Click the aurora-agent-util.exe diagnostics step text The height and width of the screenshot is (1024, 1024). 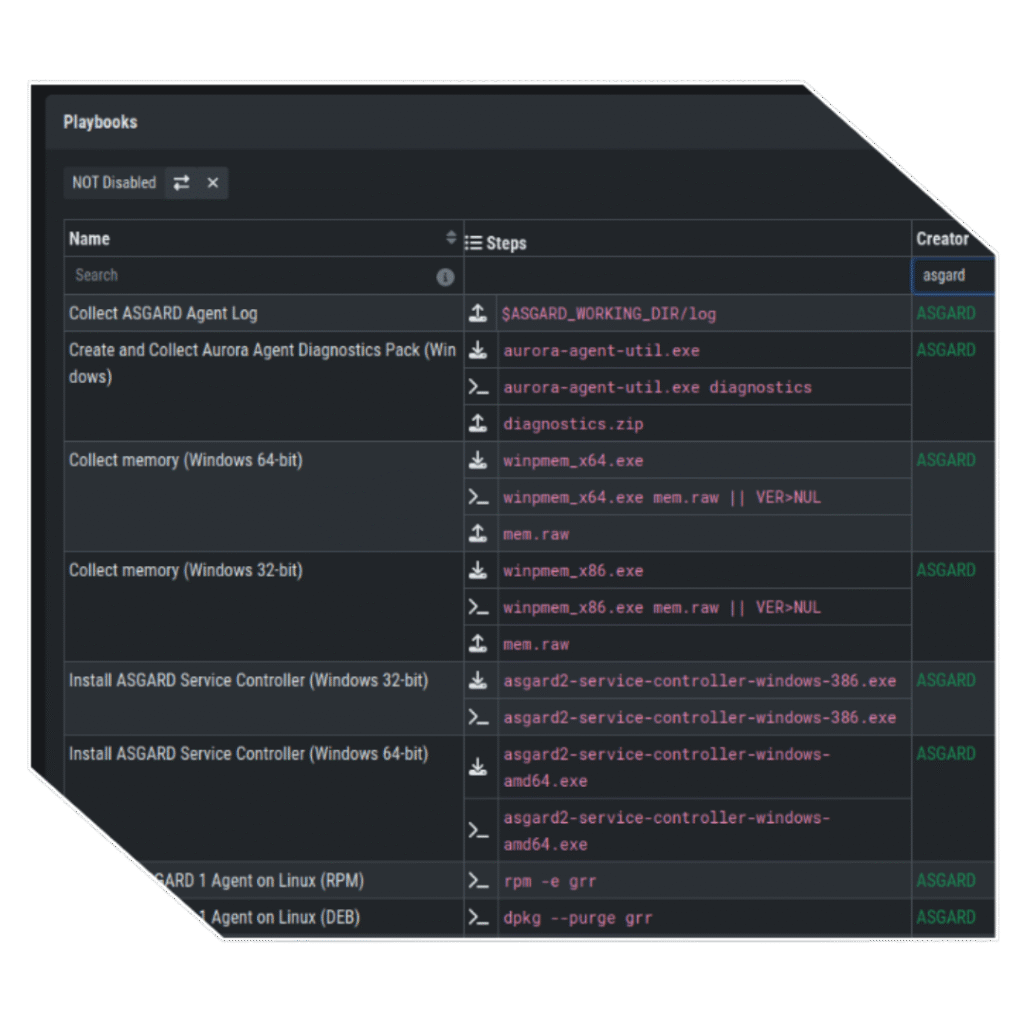tap(657, 387)
